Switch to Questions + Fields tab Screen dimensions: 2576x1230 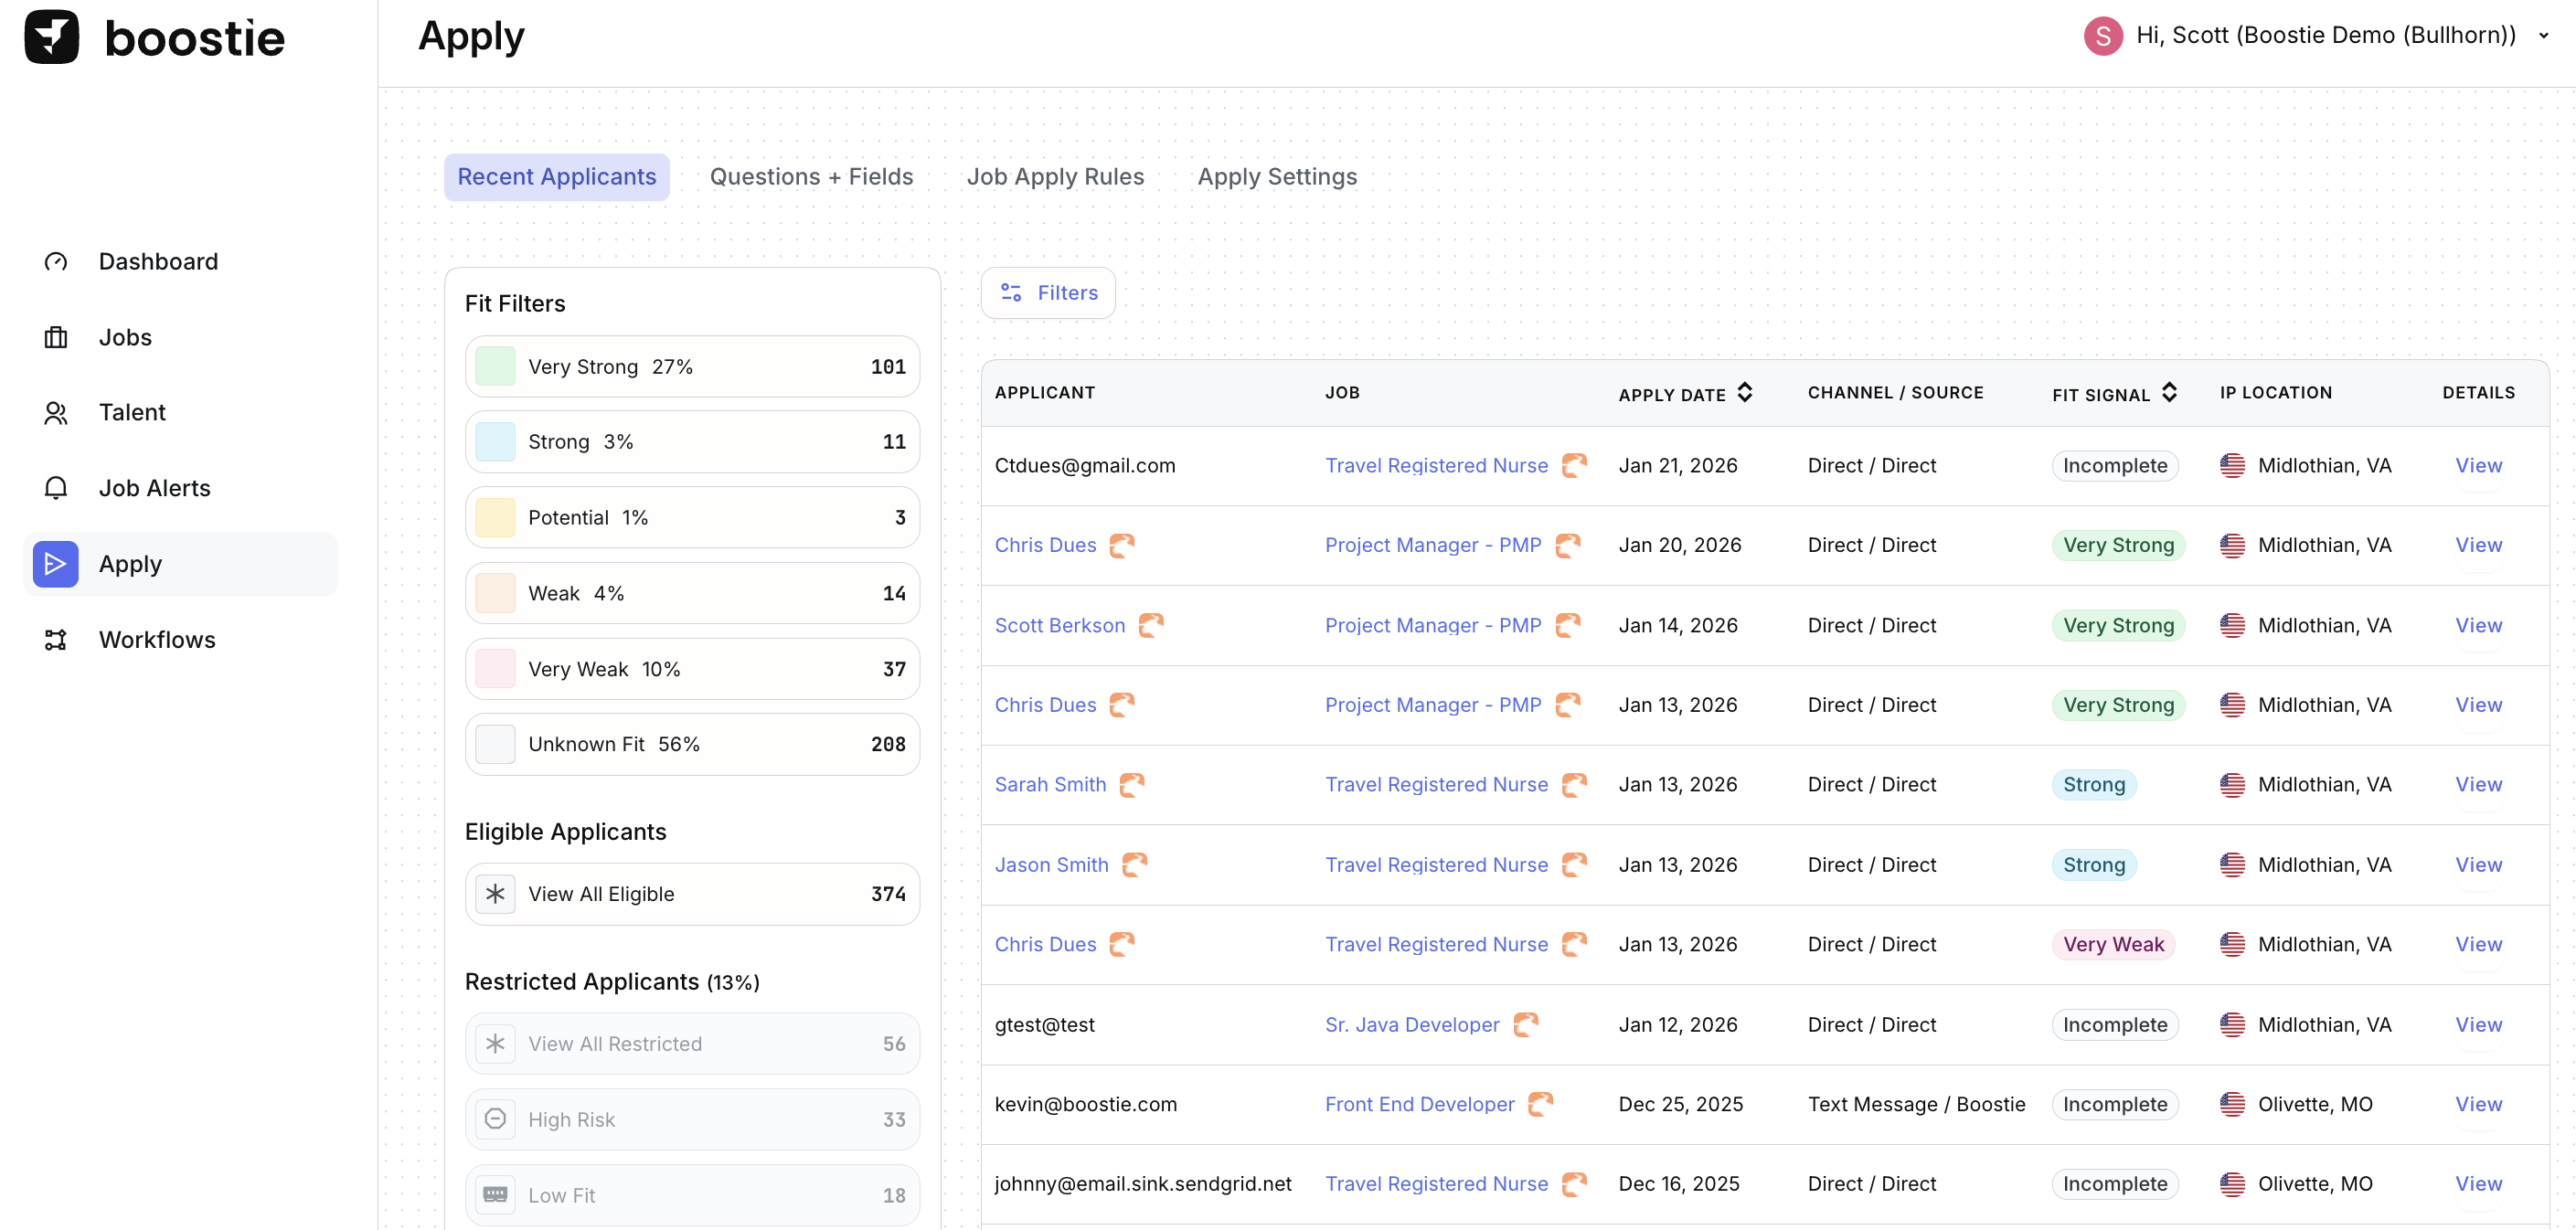pos(811,177)
